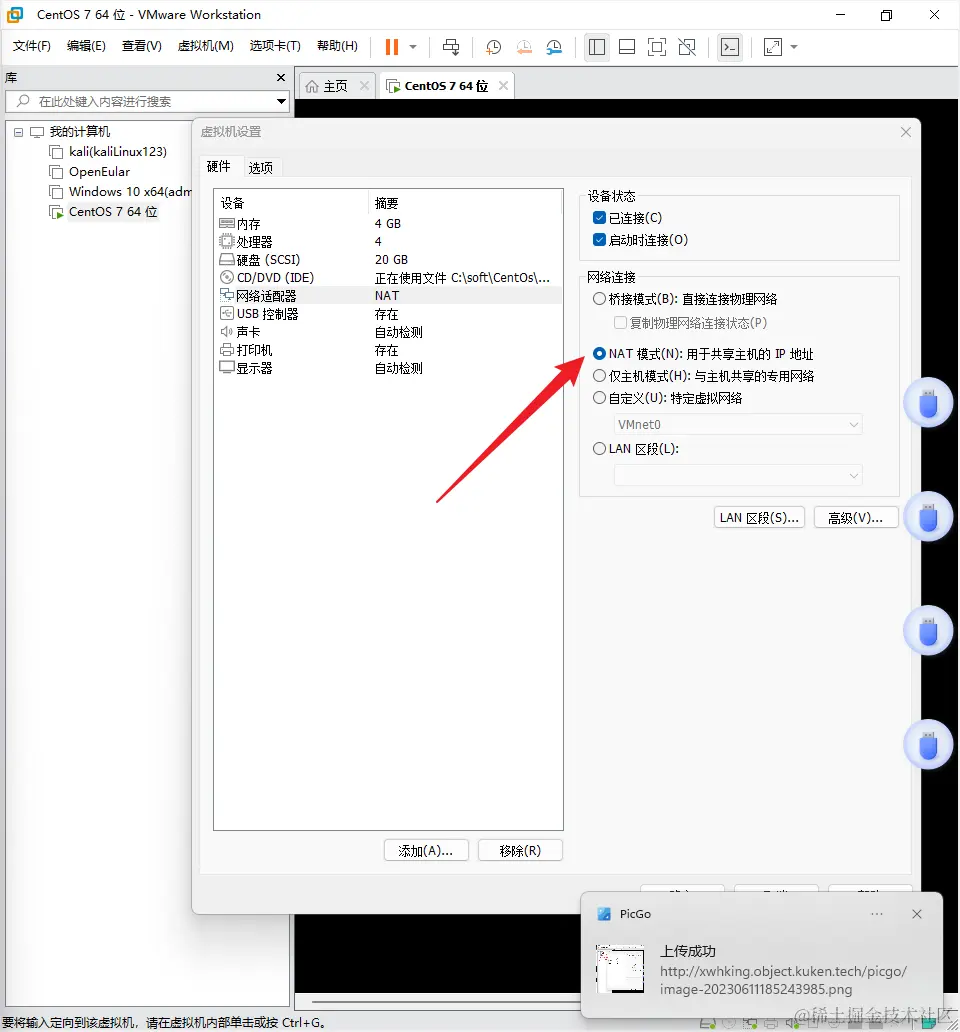Select USB 控制器 device row
Image resolution: width=960 pixels, height=1032 pixels.
click(388, 314)
